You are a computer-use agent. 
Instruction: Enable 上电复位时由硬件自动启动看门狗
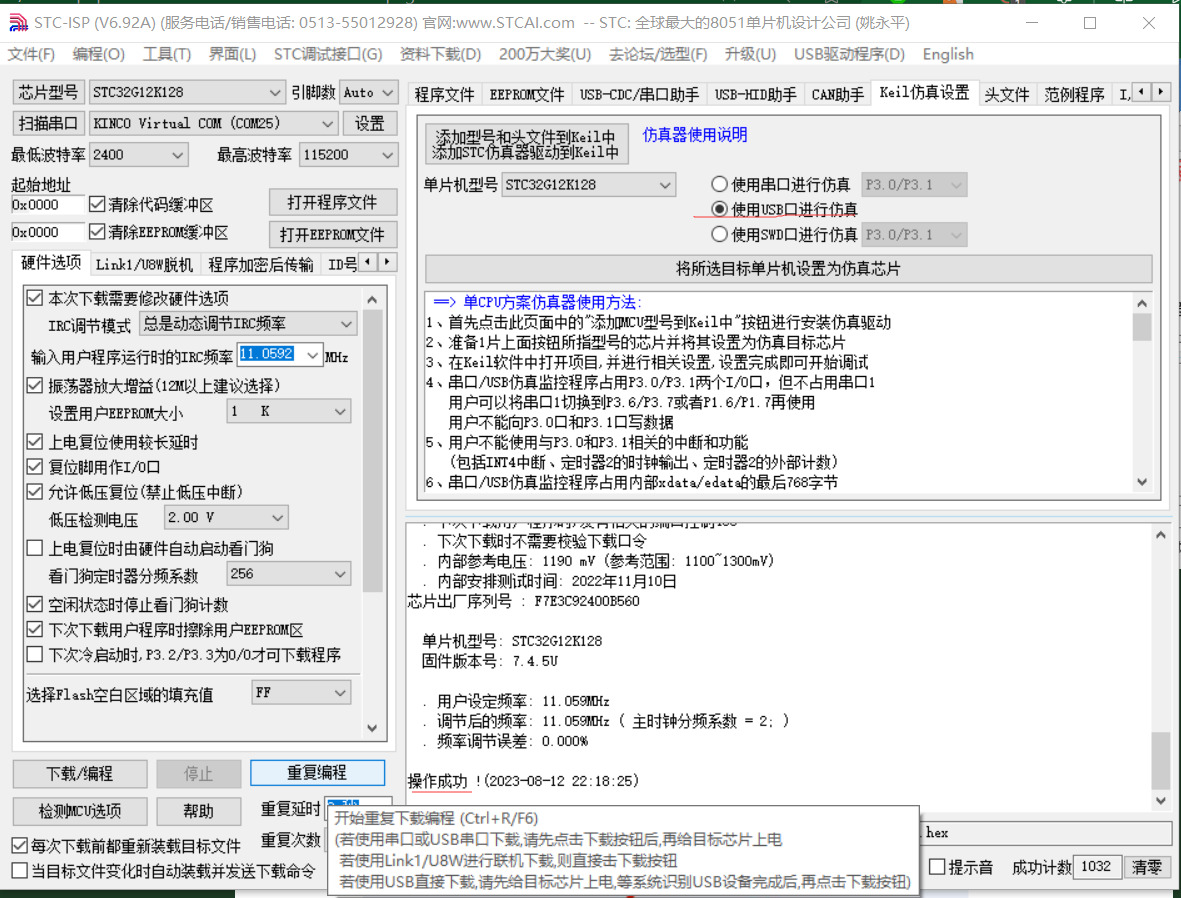(x=35, y=548)
